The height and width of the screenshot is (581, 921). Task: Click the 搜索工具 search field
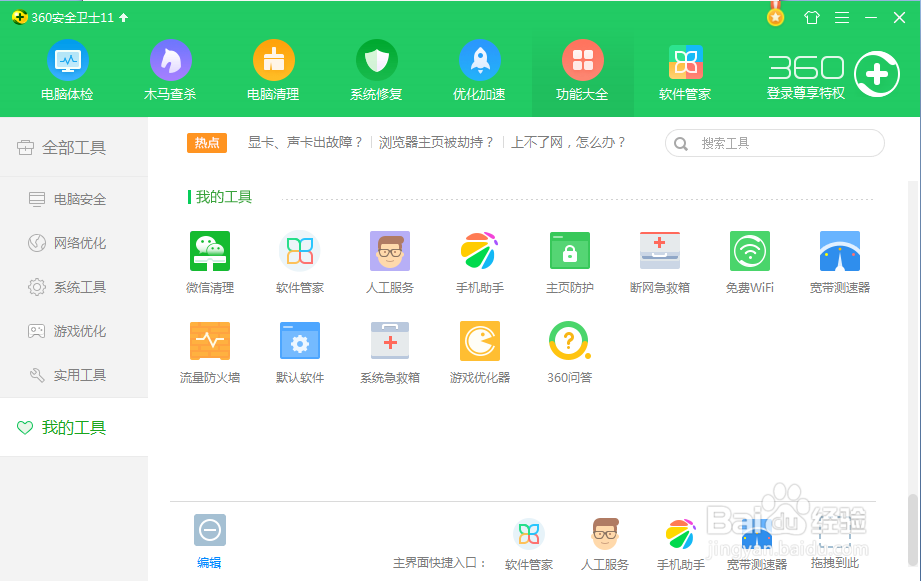tap(775, 143)
